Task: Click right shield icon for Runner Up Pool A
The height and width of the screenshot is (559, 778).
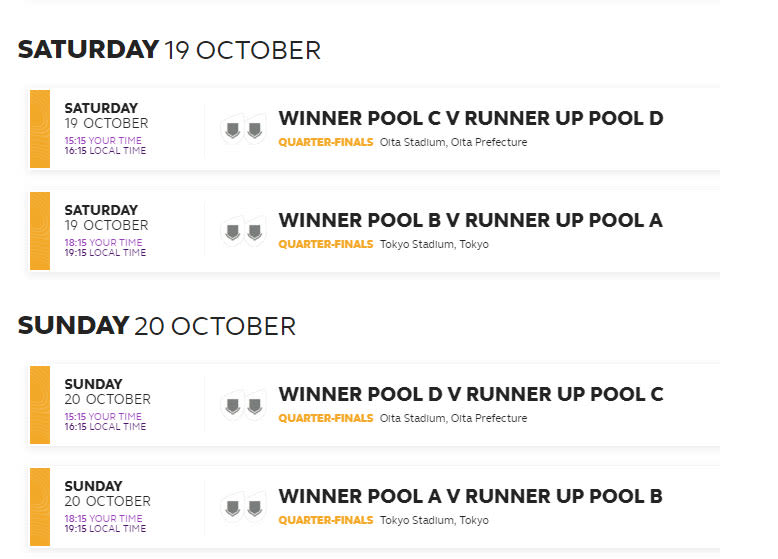Action: coord(255,232)
